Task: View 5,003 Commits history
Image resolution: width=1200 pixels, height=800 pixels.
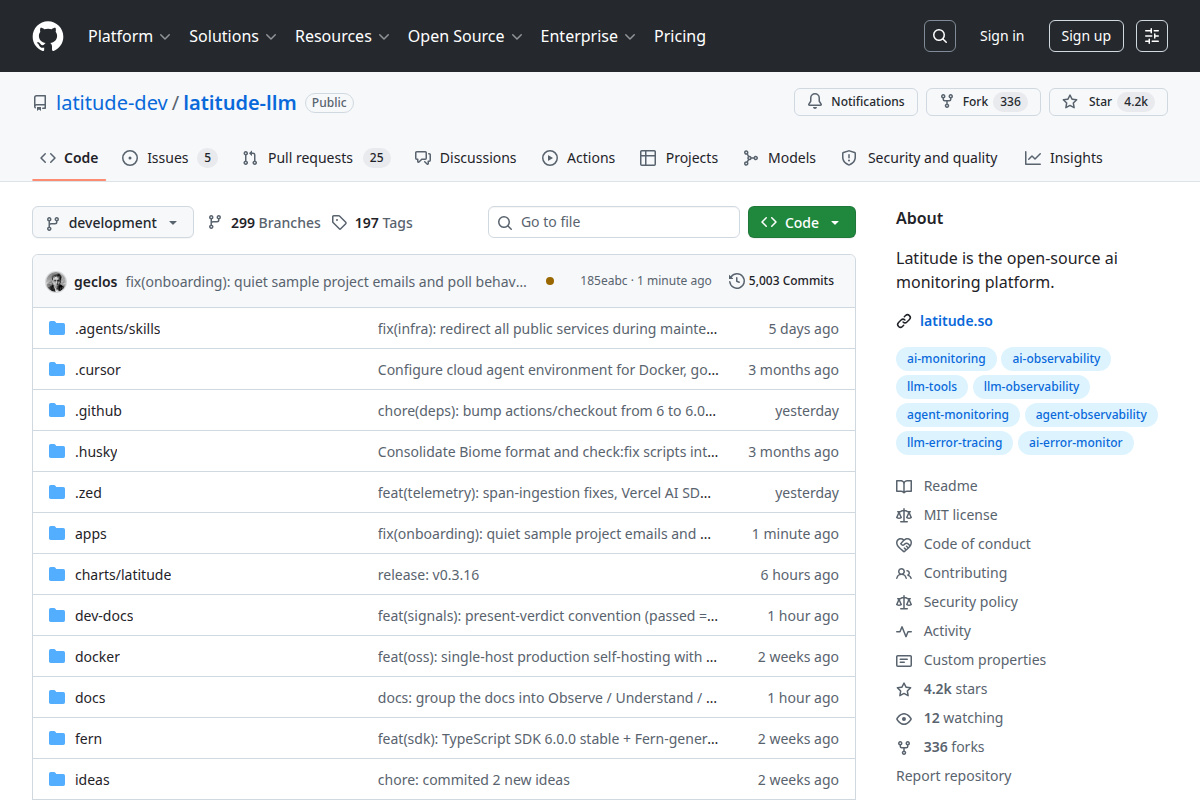Action: (x=782, y=281)
